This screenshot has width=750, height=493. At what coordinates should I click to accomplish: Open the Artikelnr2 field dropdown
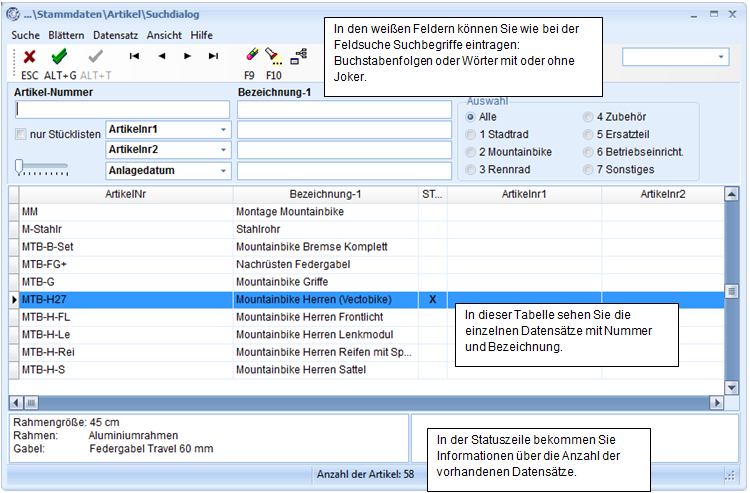(223, 150)
